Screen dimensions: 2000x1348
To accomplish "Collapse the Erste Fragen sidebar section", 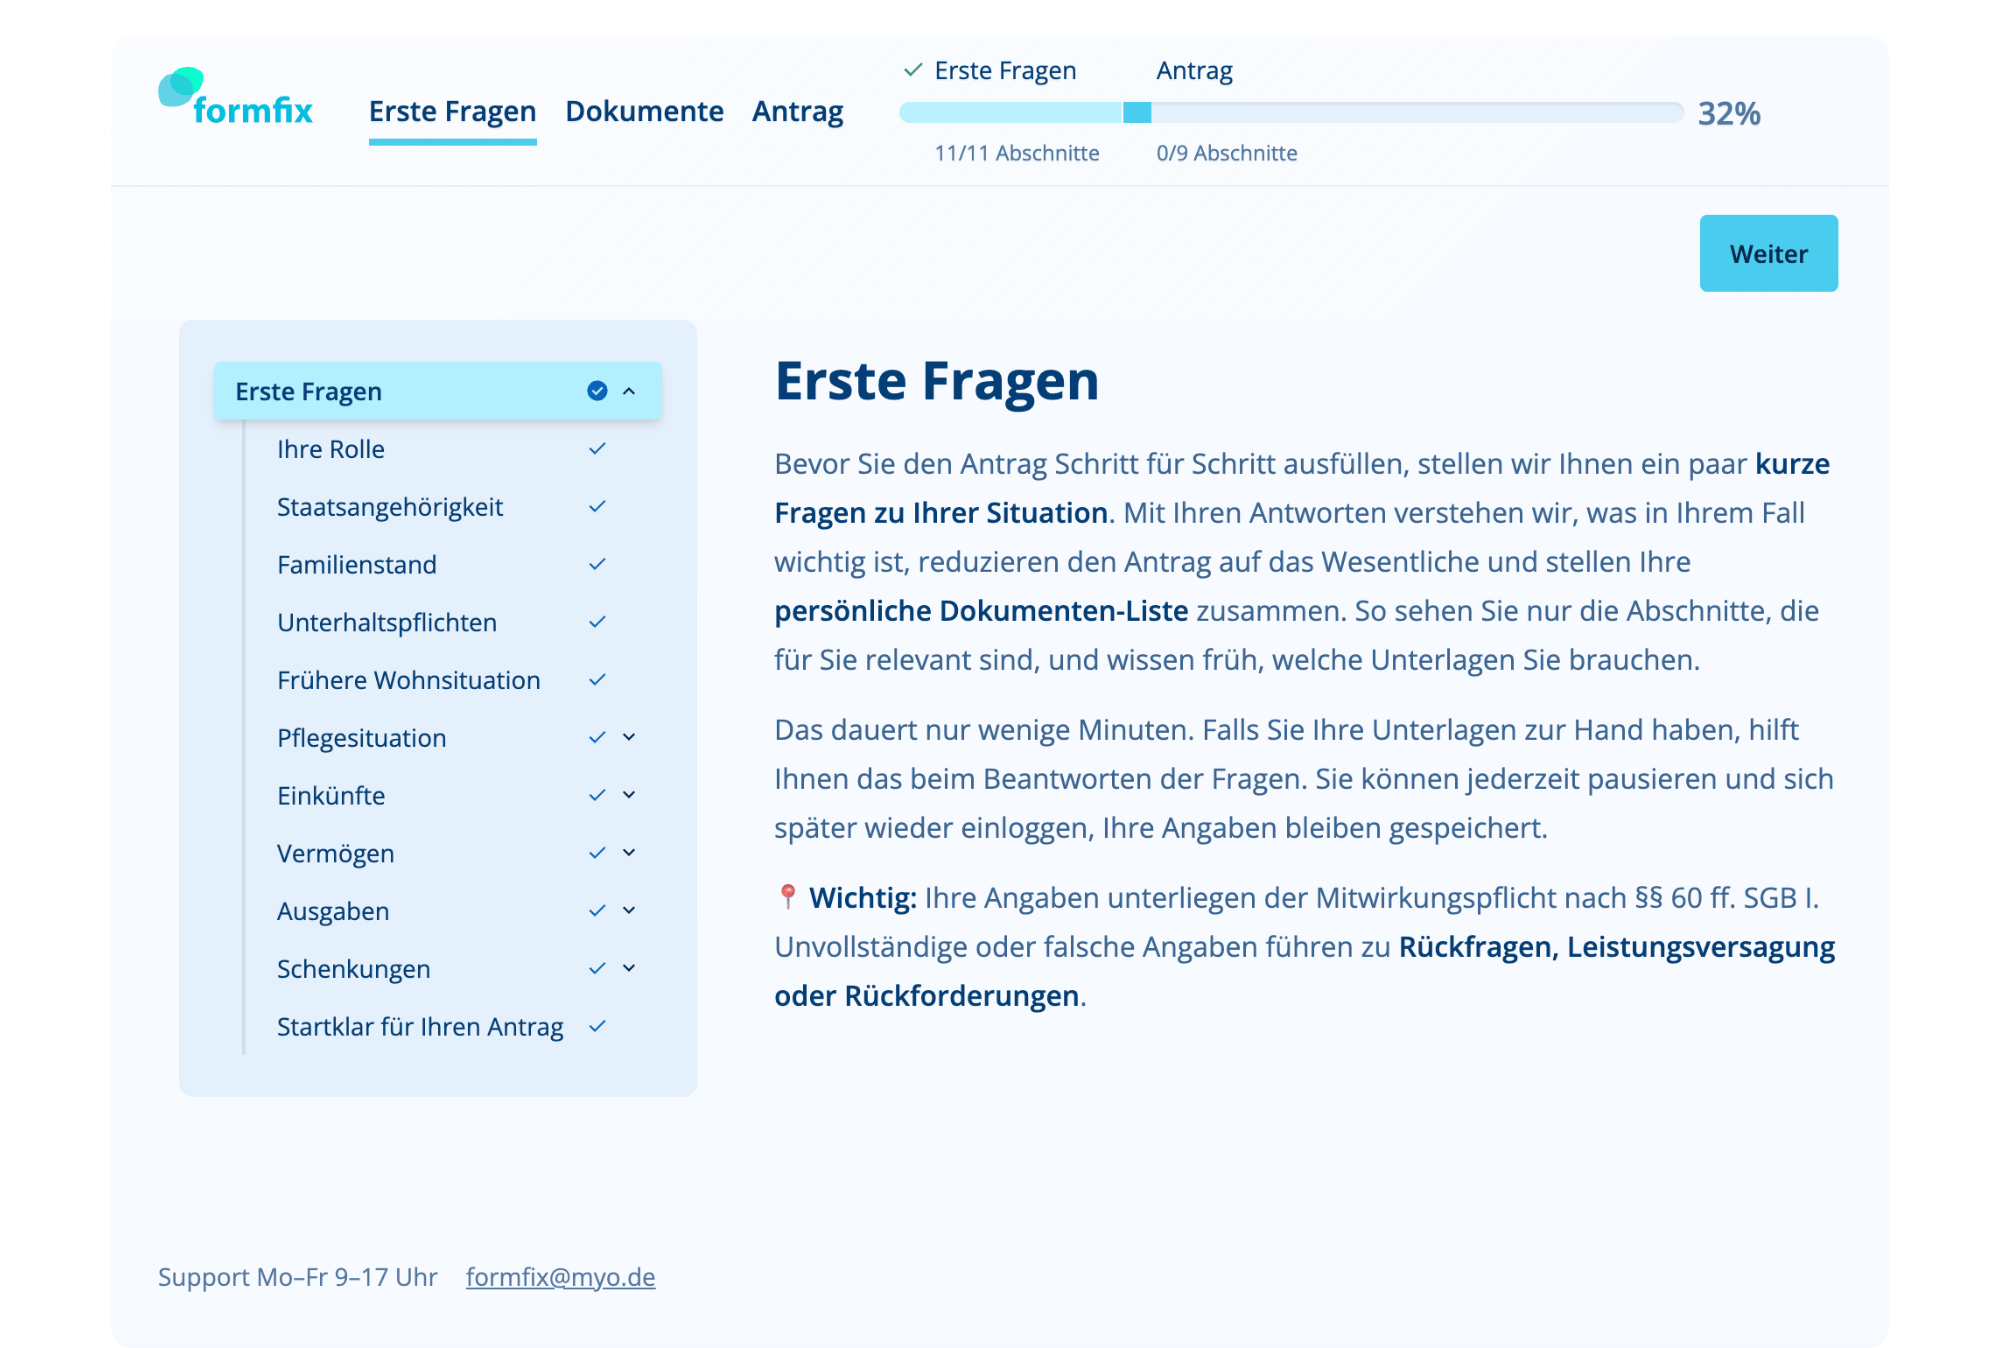I will pyautogui.click(x=629, y=391).
